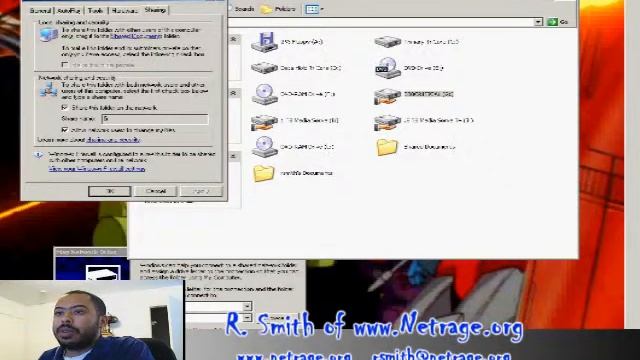Image resolution: width=640 pixels, height=360 pixels.
Task: Click the Apply button
Action: tap(201, 191)
